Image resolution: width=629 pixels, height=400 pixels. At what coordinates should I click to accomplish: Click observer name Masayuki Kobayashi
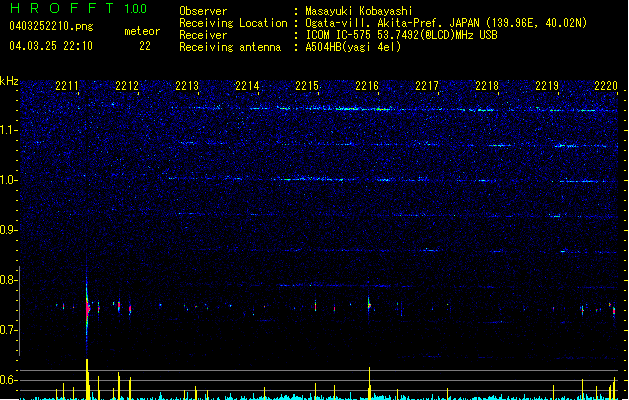pos(359,11)
